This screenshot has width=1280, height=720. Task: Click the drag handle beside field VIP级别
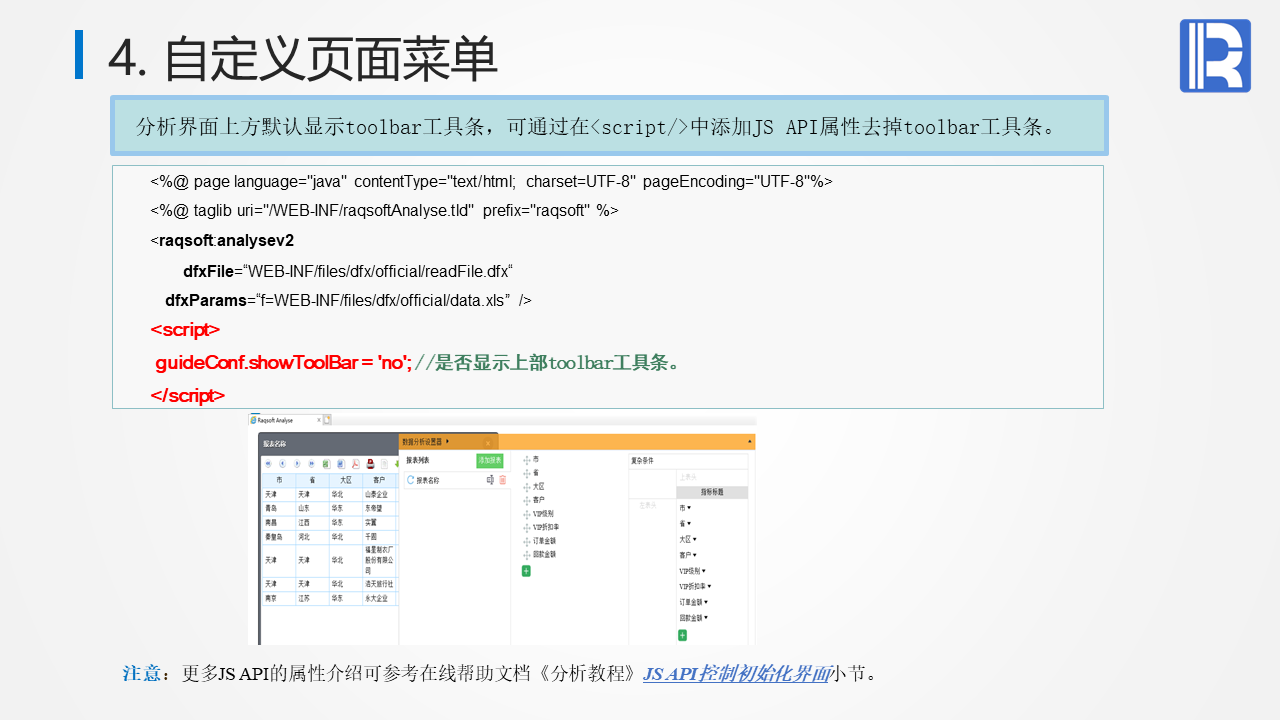(527, 514)
